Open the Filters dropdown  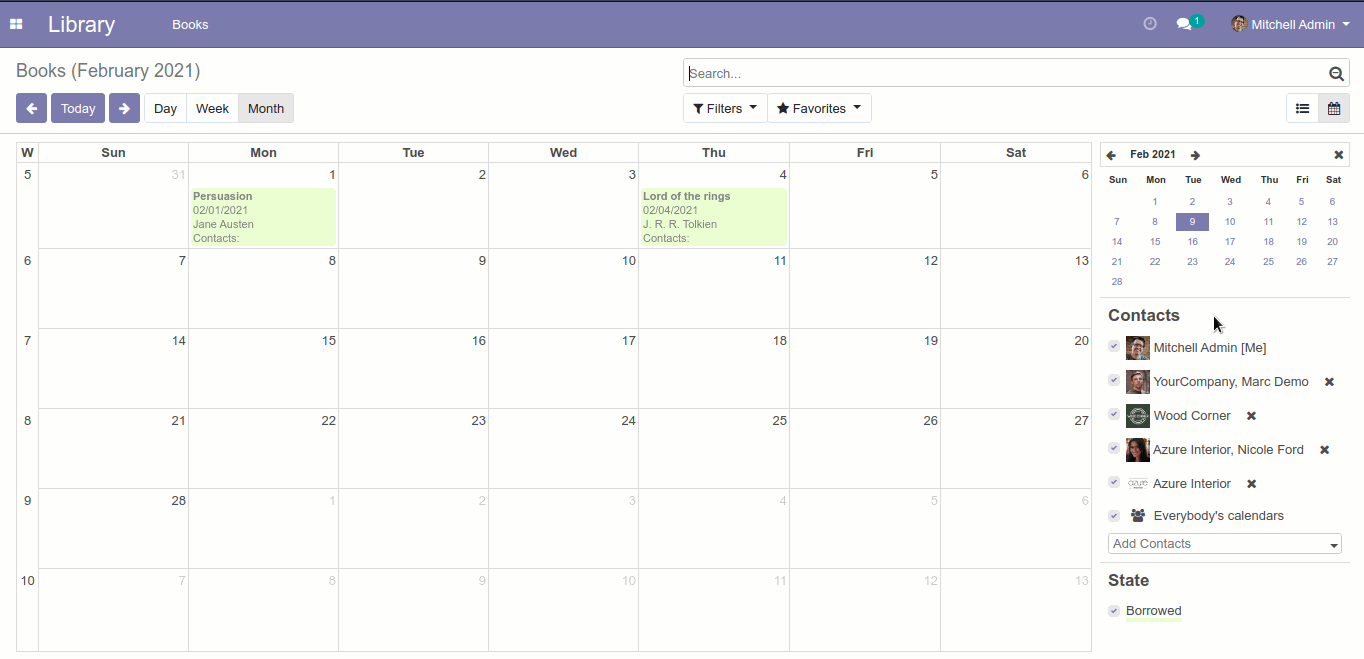725,108
